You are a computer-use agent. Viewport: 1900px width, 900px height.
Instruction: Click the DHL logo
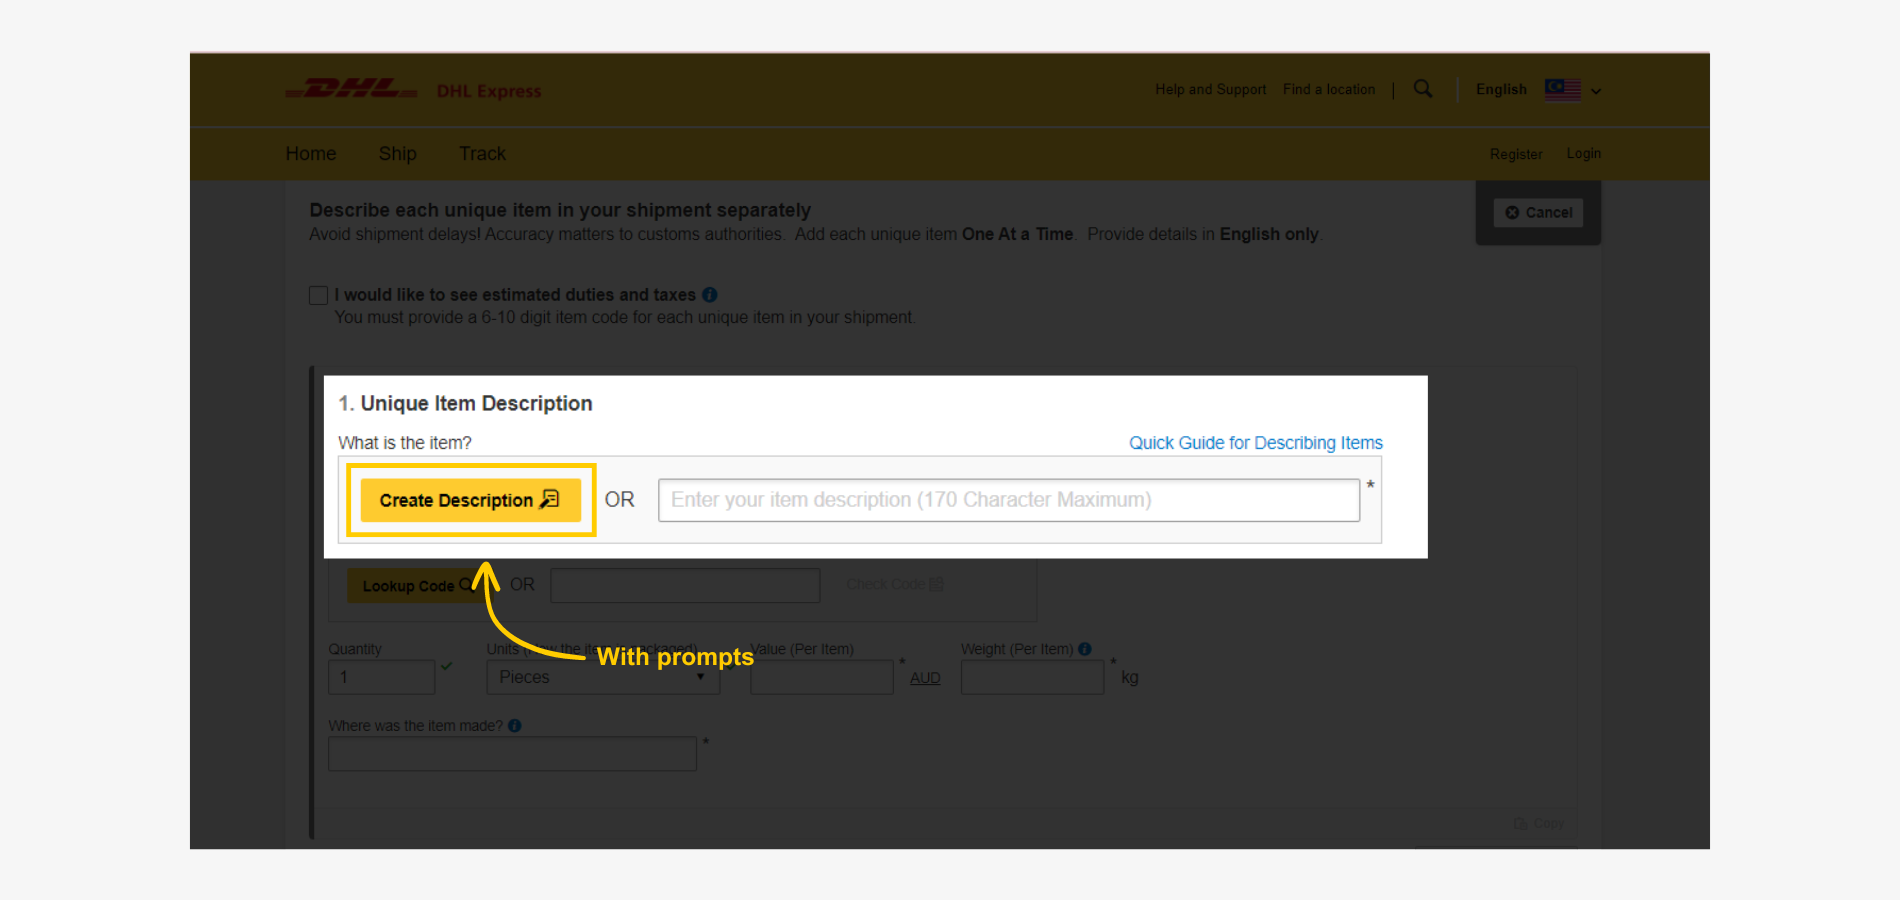(351, 90)
